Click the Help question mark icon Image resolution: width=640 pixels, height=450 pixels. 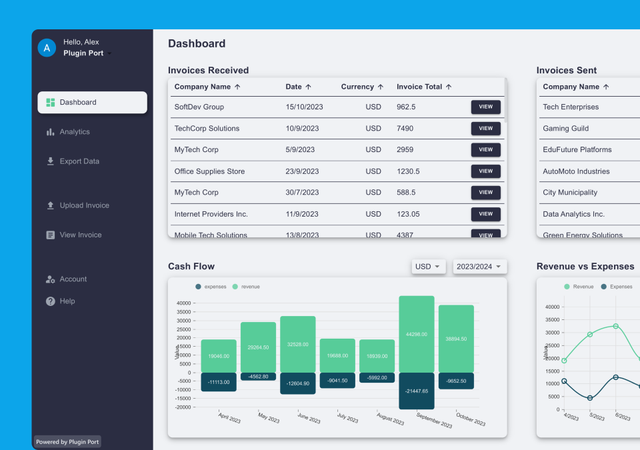(50, 301)
